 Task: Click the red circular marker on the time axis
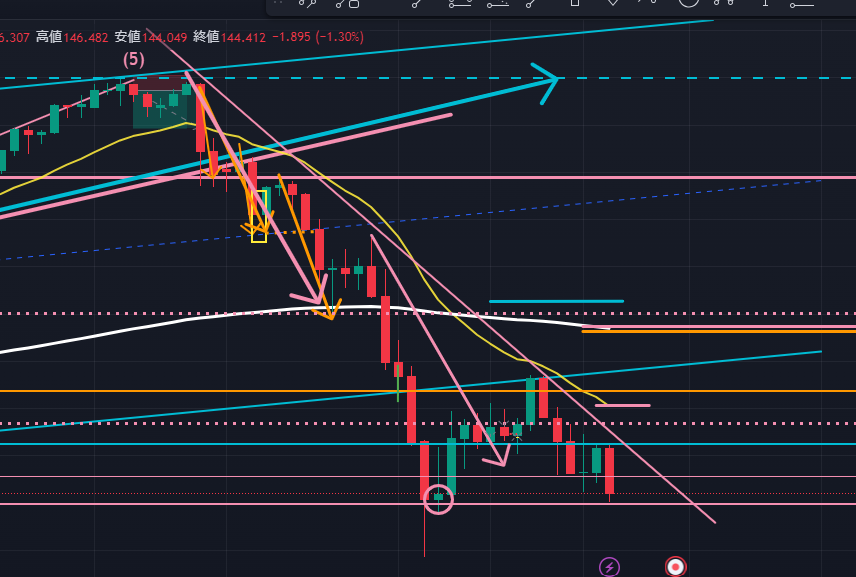(x=675, y=567)
